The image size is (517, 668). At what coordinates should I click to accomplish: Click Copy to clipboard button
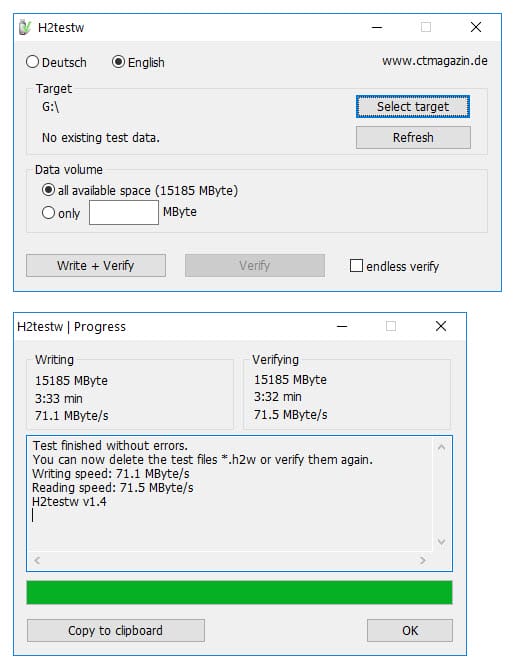[116, 631]
